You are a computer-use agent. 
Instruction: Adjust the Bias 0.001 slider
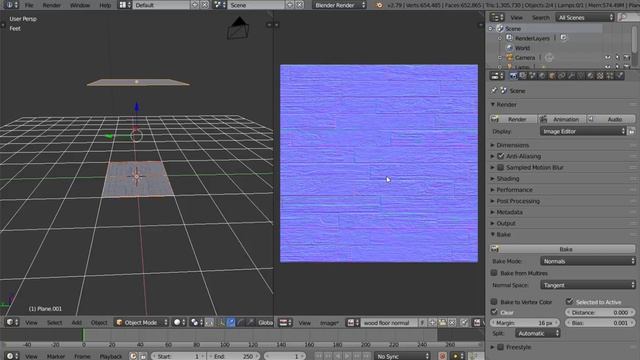point(600,323)
